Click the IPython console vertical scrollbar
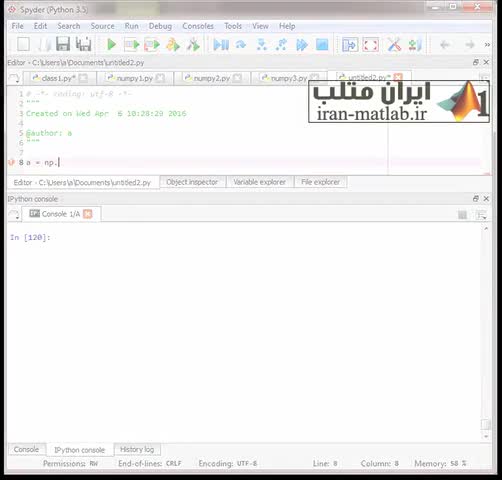 click(486, 332)
